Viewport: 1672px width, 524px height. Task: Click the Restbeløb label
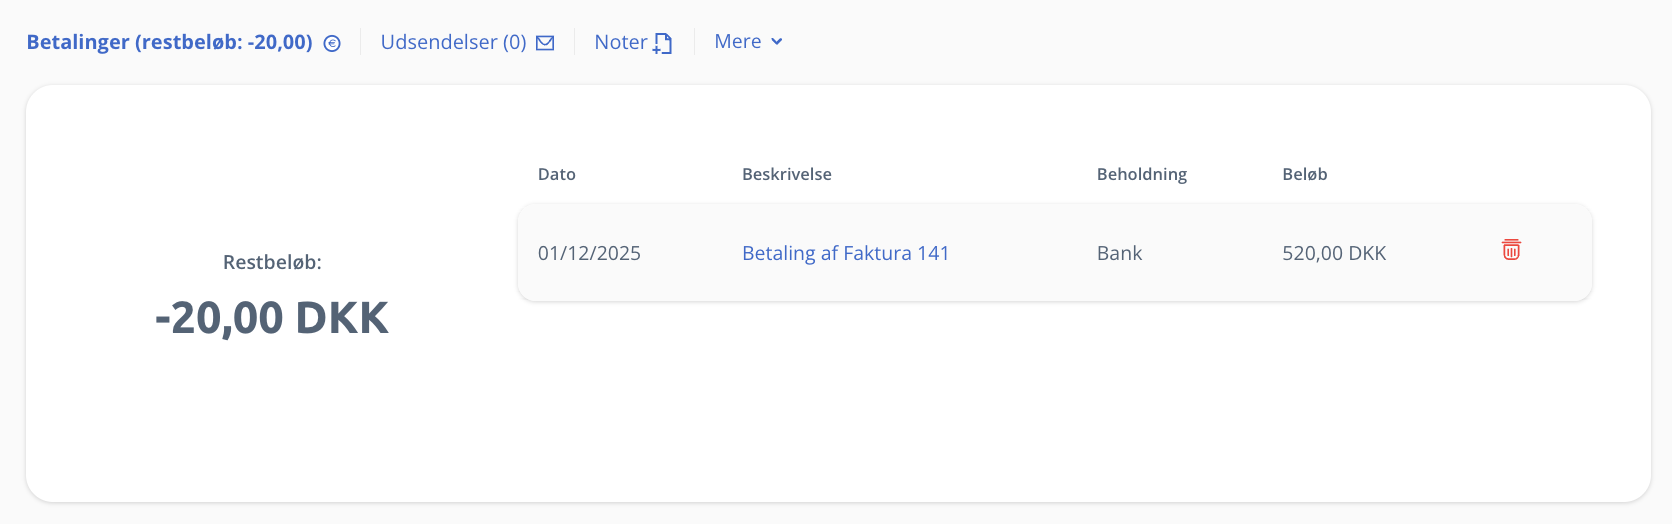pos(272,262)
